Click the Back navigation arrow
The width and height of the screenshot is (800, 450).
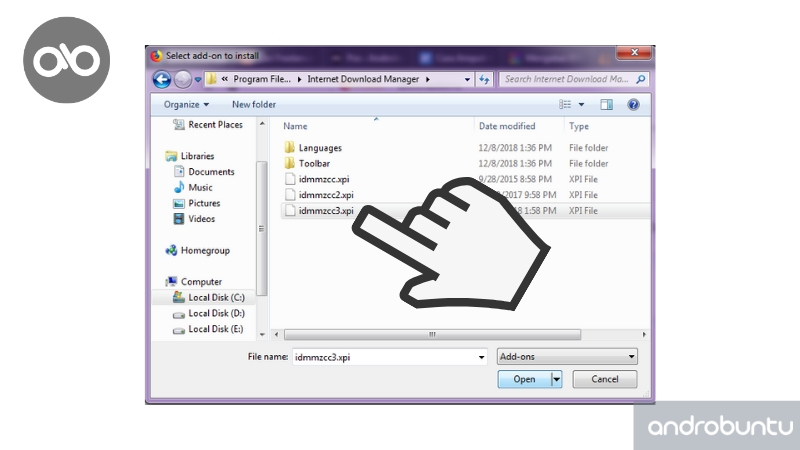[x=162, y=80]
